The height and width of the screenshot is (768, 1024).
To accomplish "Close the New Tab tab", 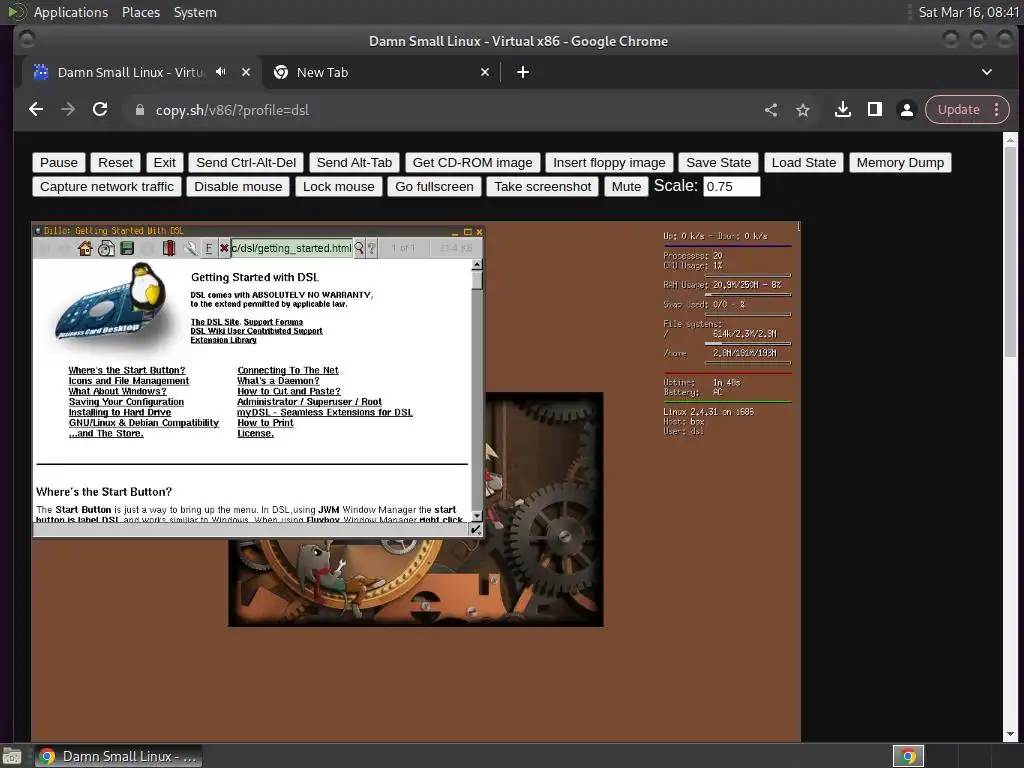I will point(485,72).
